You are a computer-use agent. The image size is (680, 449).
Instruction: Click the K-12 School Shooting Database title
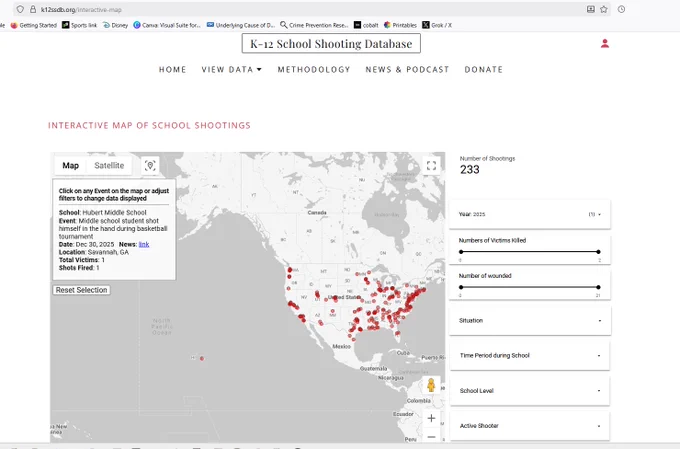331,43
